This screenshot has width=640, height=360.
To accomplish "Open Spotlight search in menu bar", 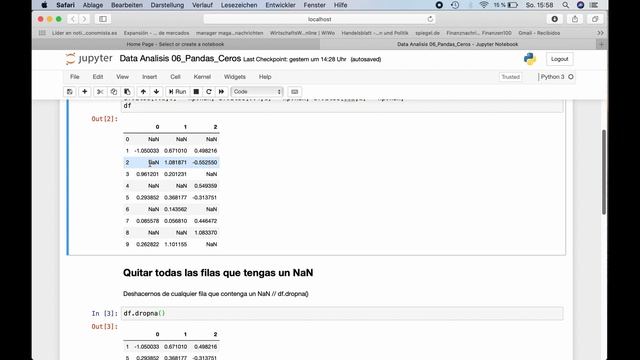I will [565, 5].
